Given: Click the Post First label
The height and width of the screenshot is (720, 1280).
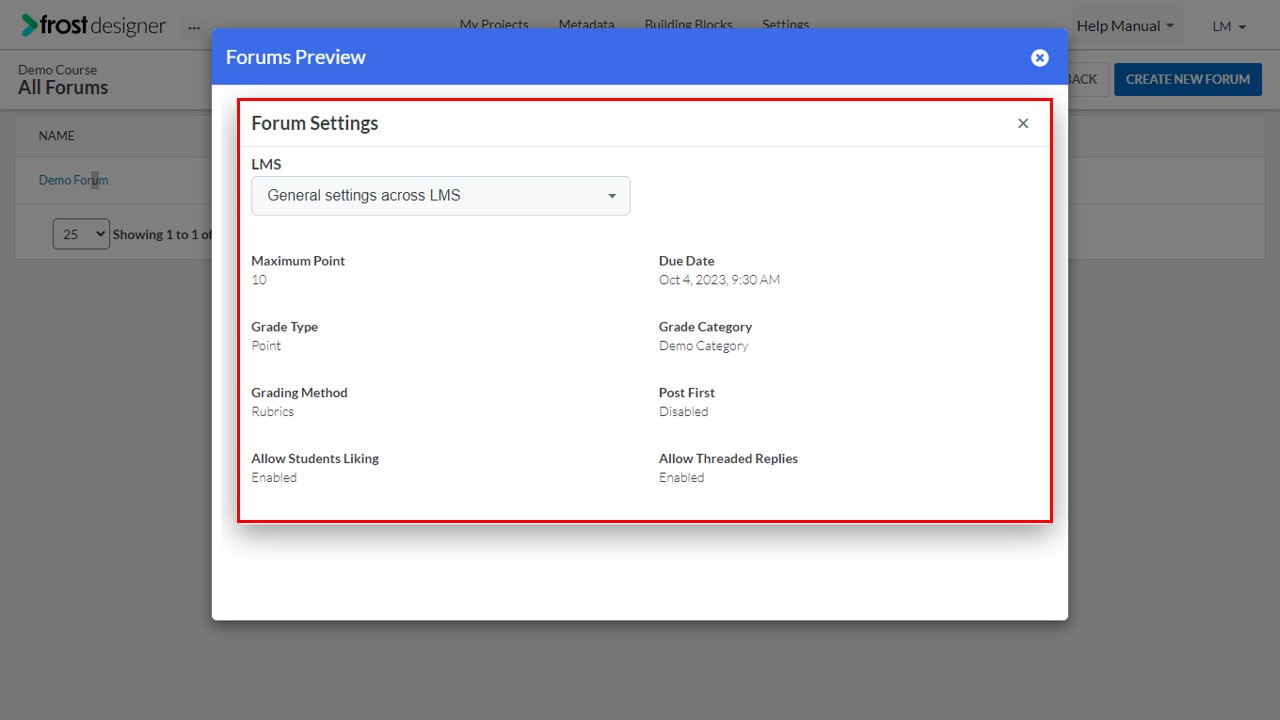Looking at the screenshot, I should pyautogui.click(x=687, y=393).
